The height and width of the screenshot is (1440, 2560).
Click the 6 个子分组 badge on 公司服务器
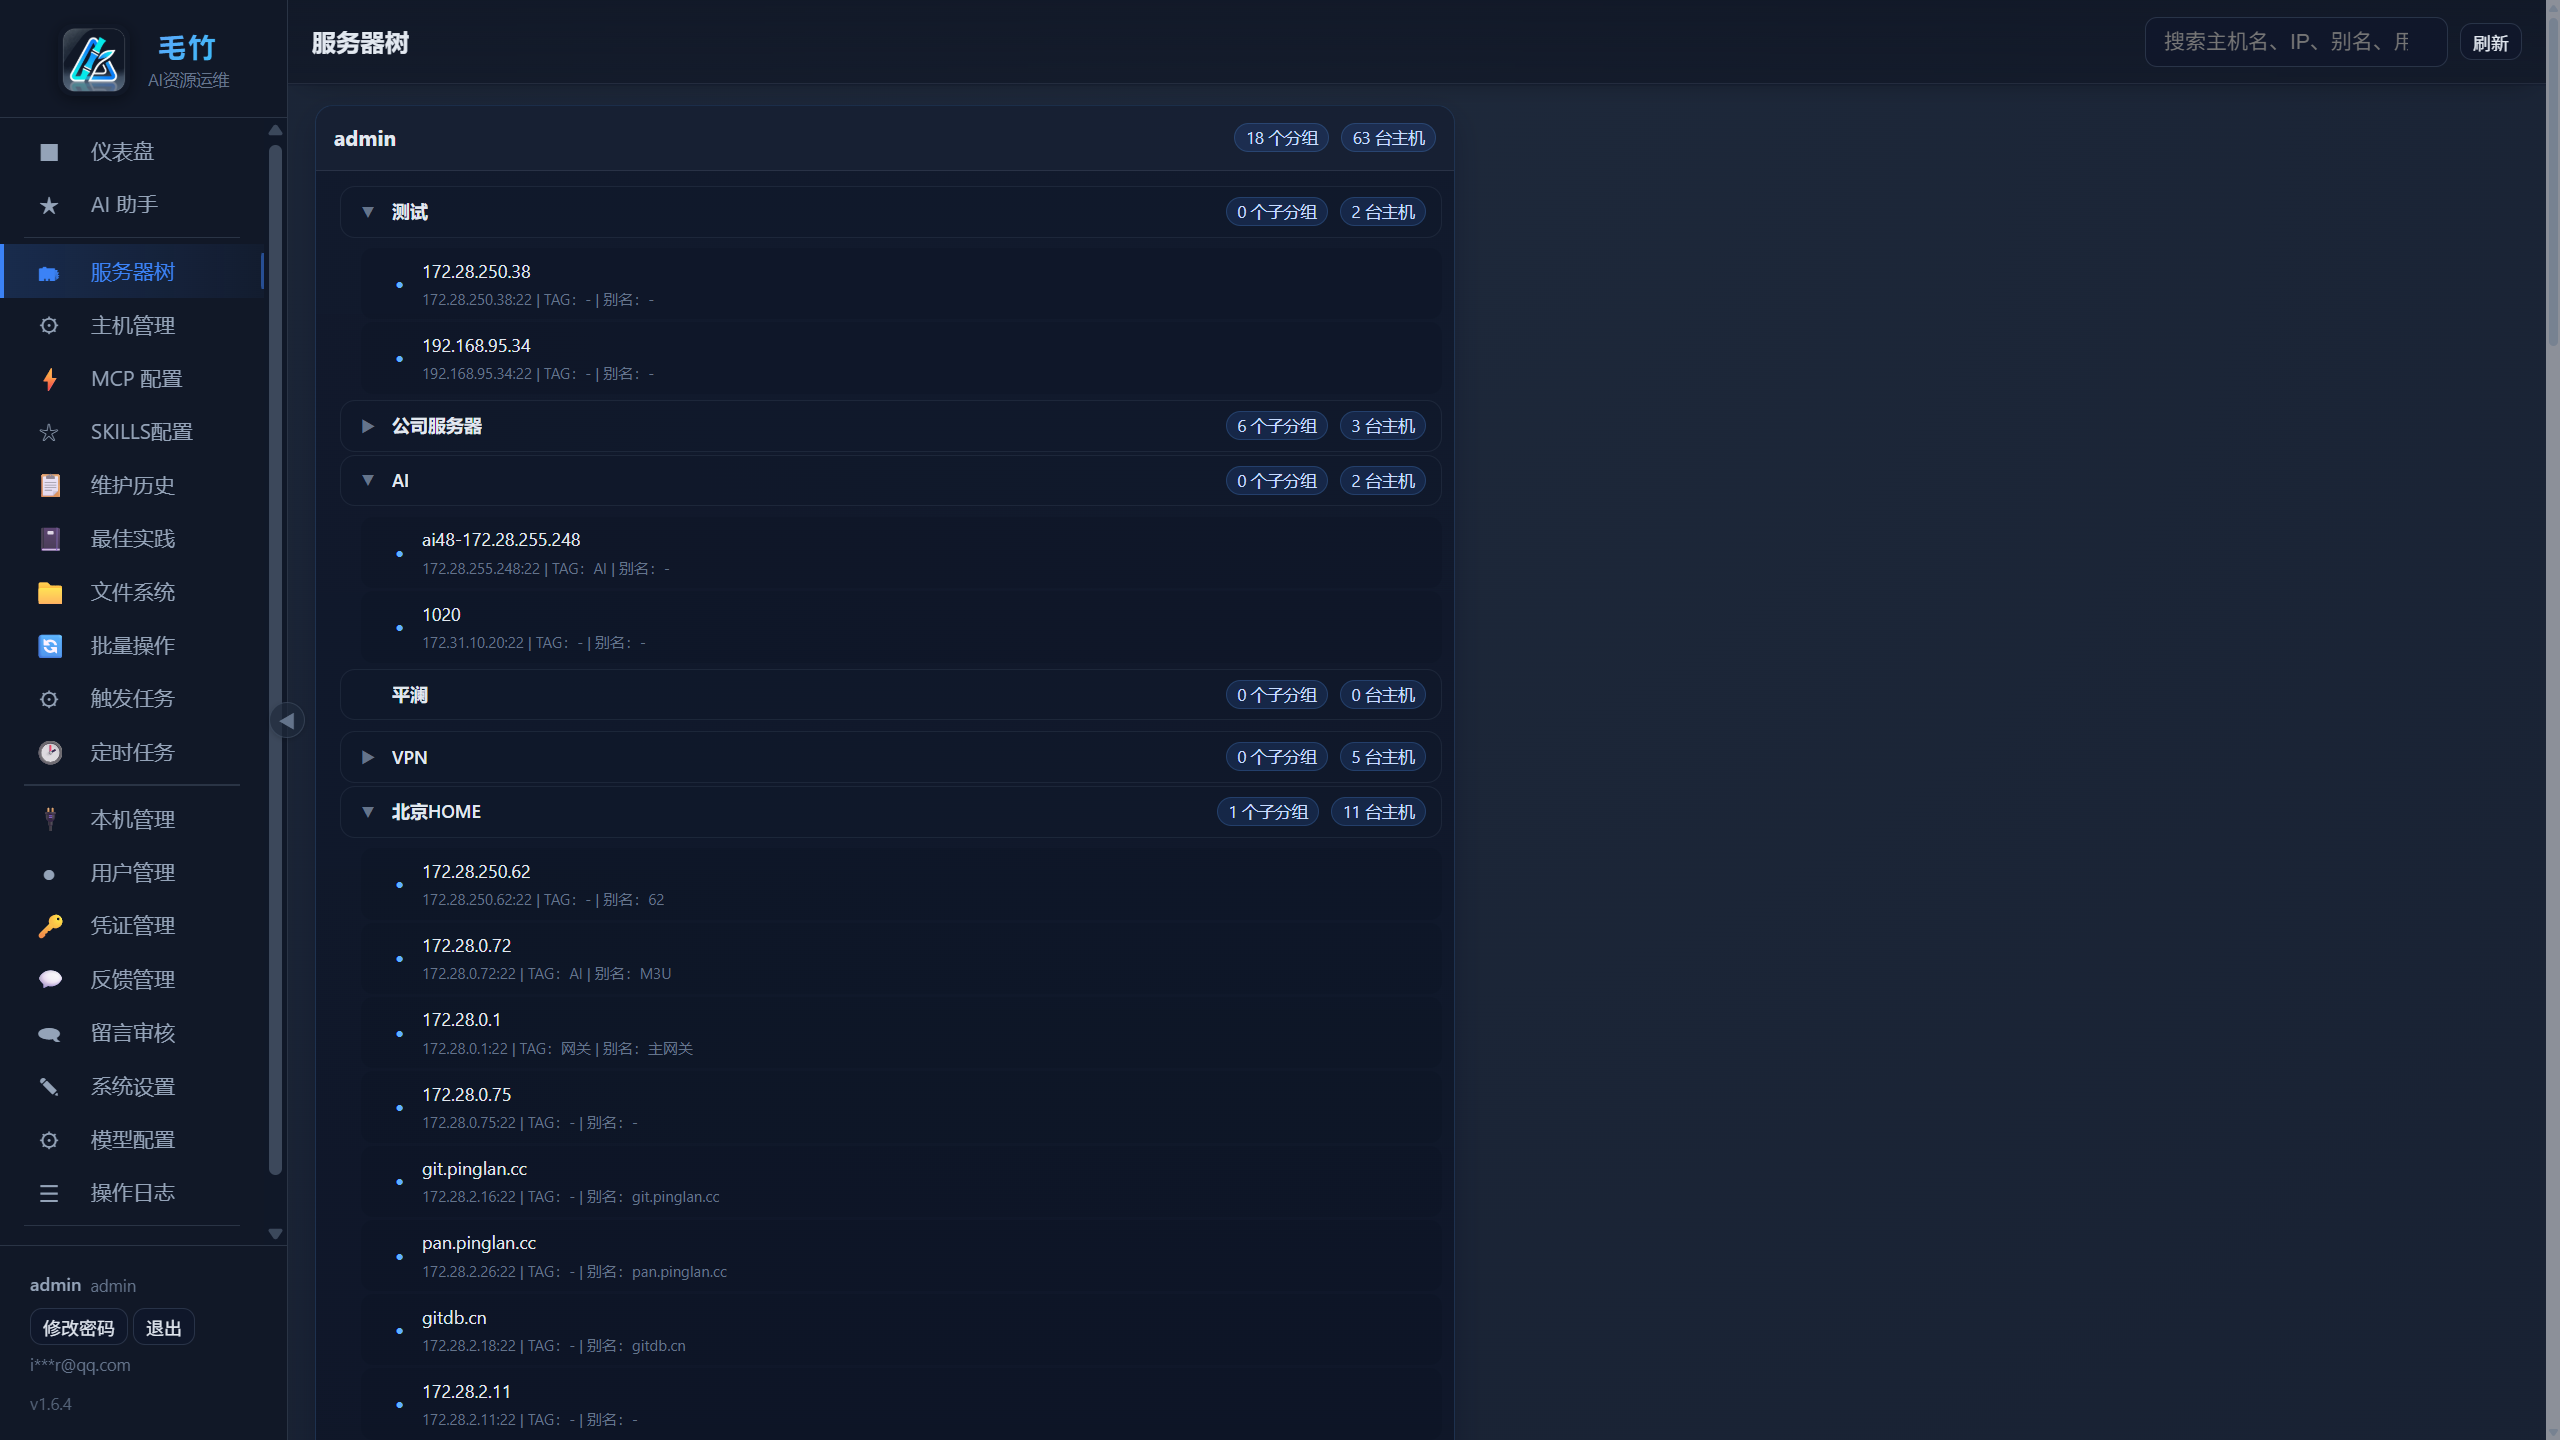(1277, 426)
